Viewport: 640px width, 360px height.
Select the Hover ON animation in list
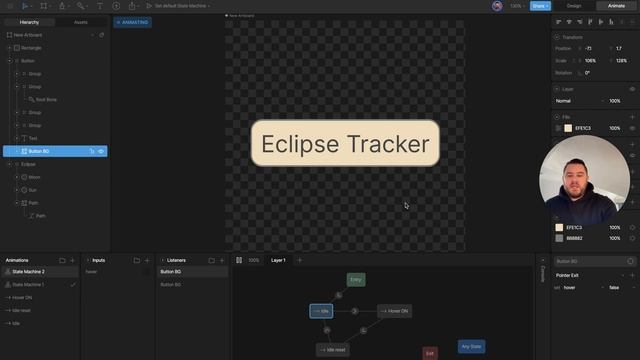[40, 298]
